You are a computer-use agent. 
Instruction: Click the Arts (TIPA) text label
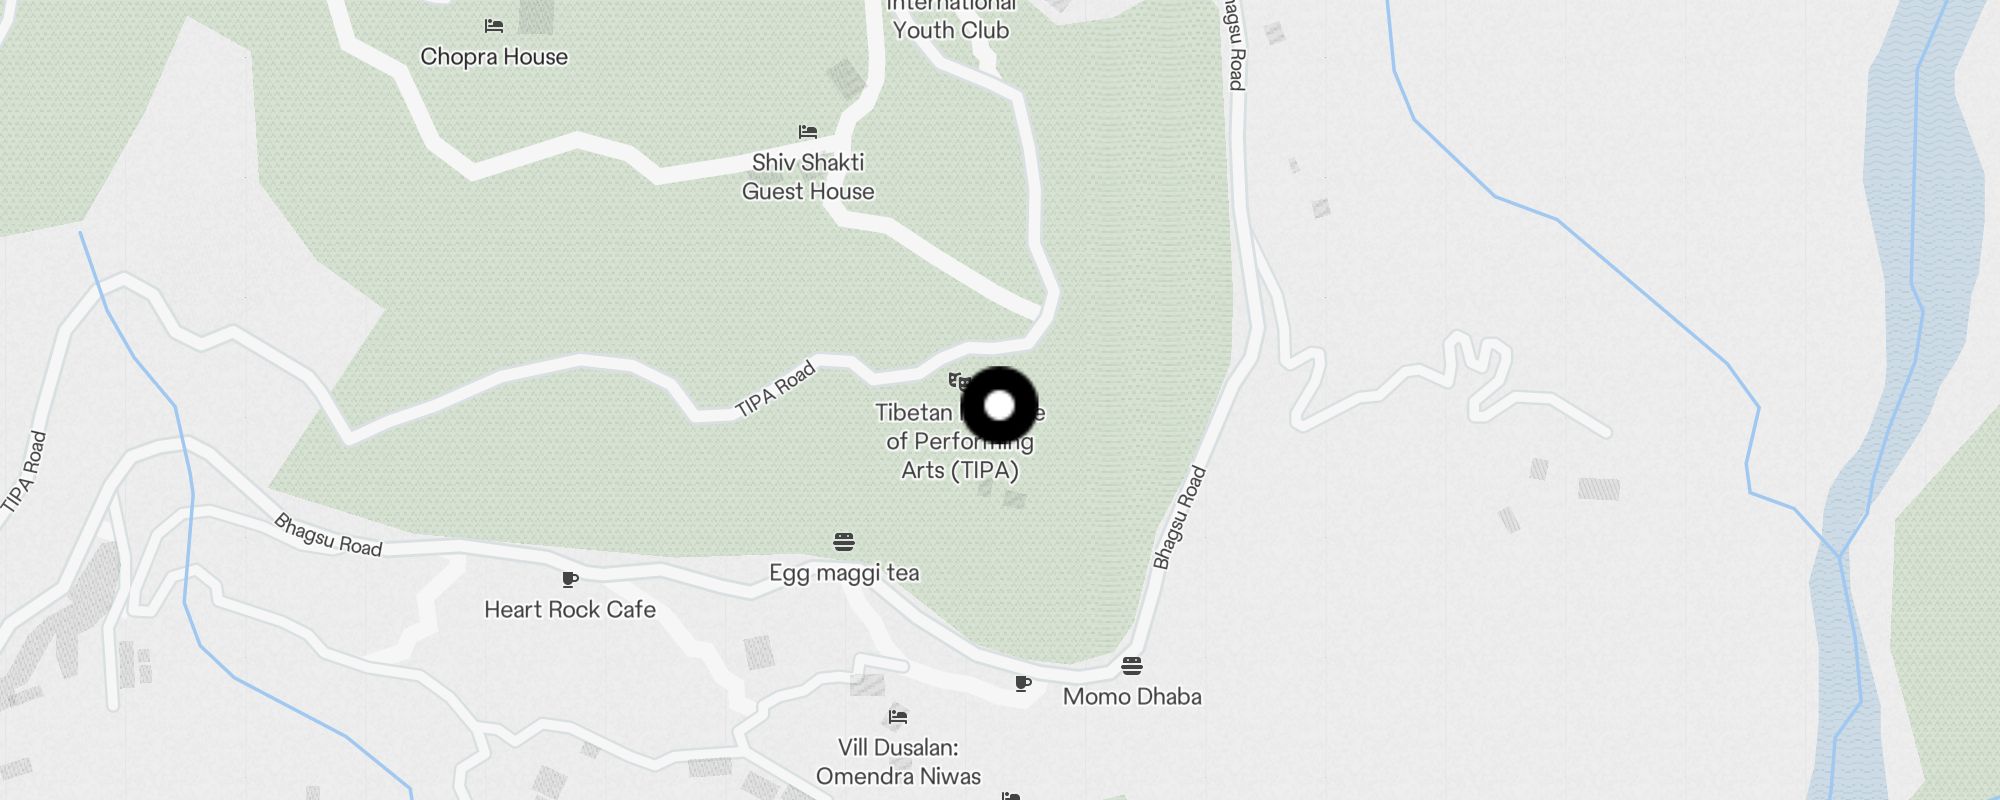(x=960, y=470)
